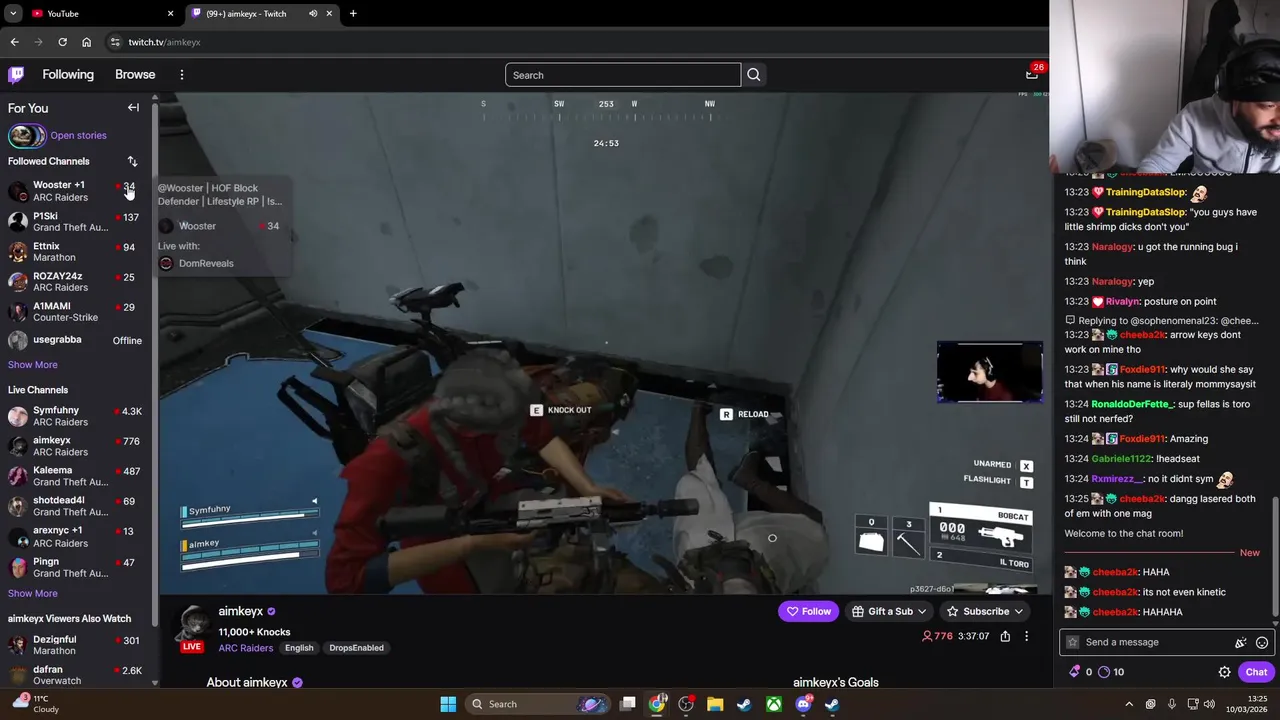Open a new browser tab
1280x720 pixels.
353,13
